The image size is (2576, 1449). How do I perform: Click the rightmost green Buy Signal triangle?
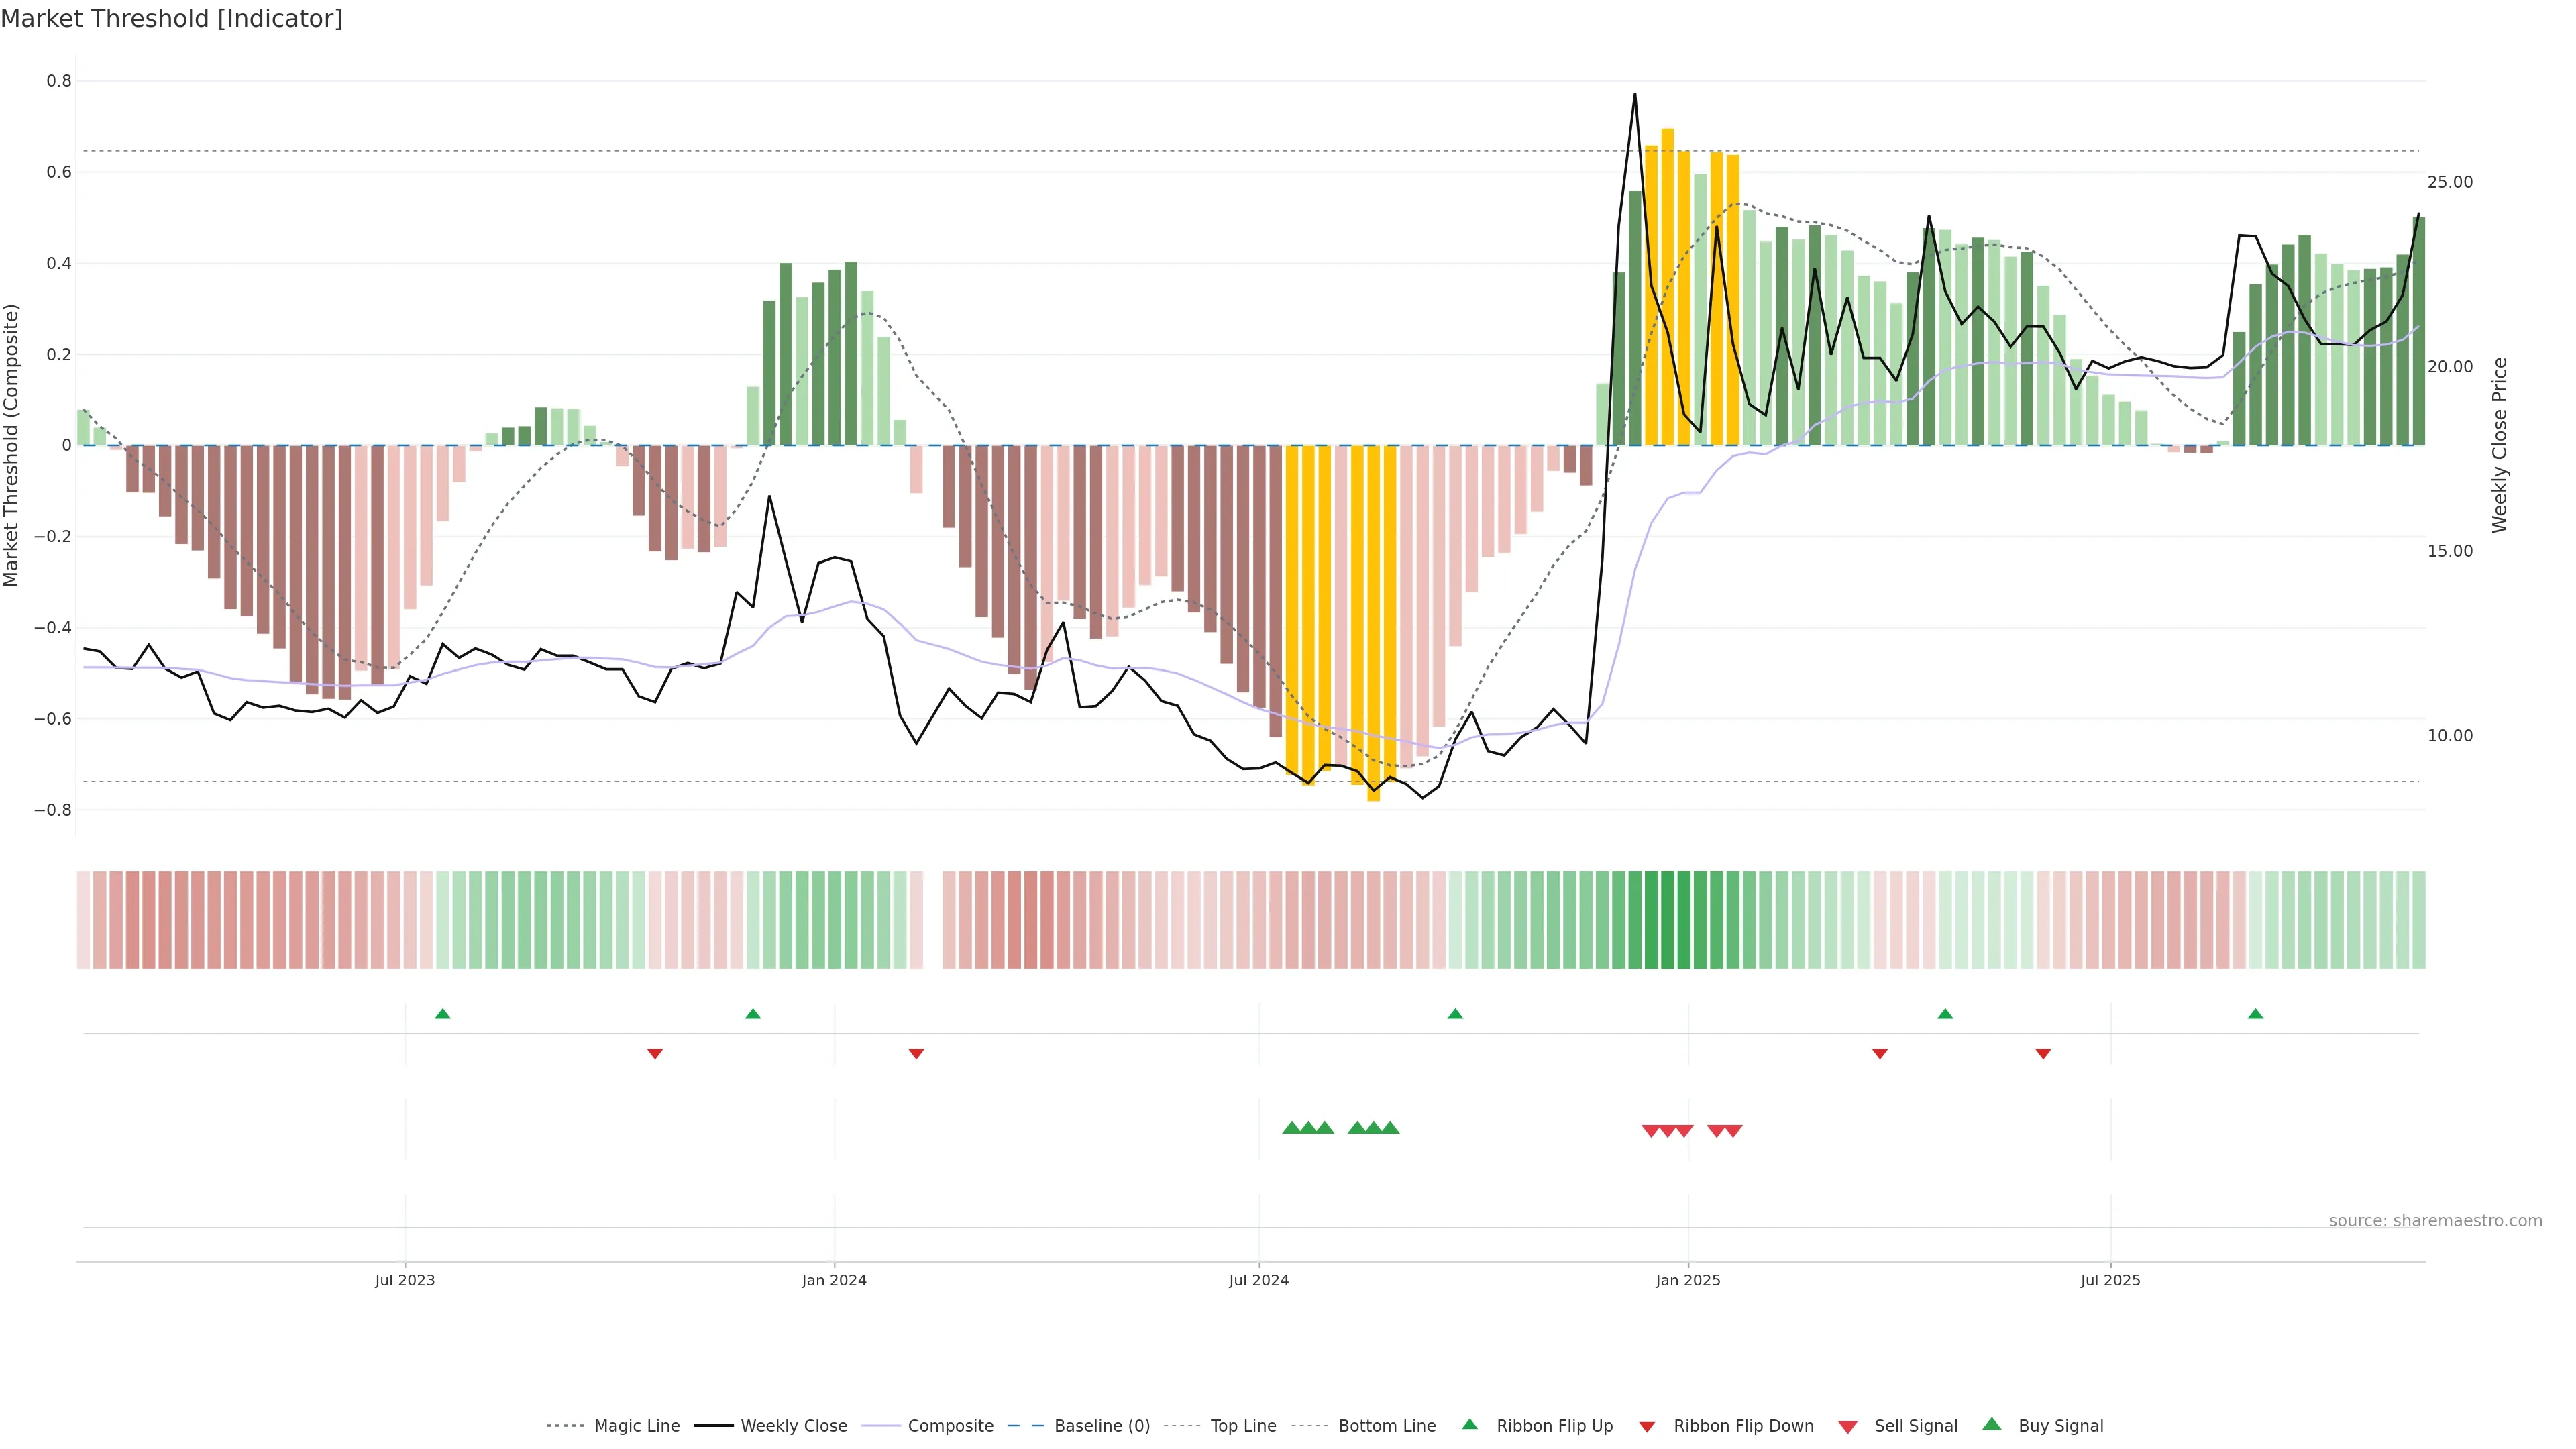[1390, 1128]
